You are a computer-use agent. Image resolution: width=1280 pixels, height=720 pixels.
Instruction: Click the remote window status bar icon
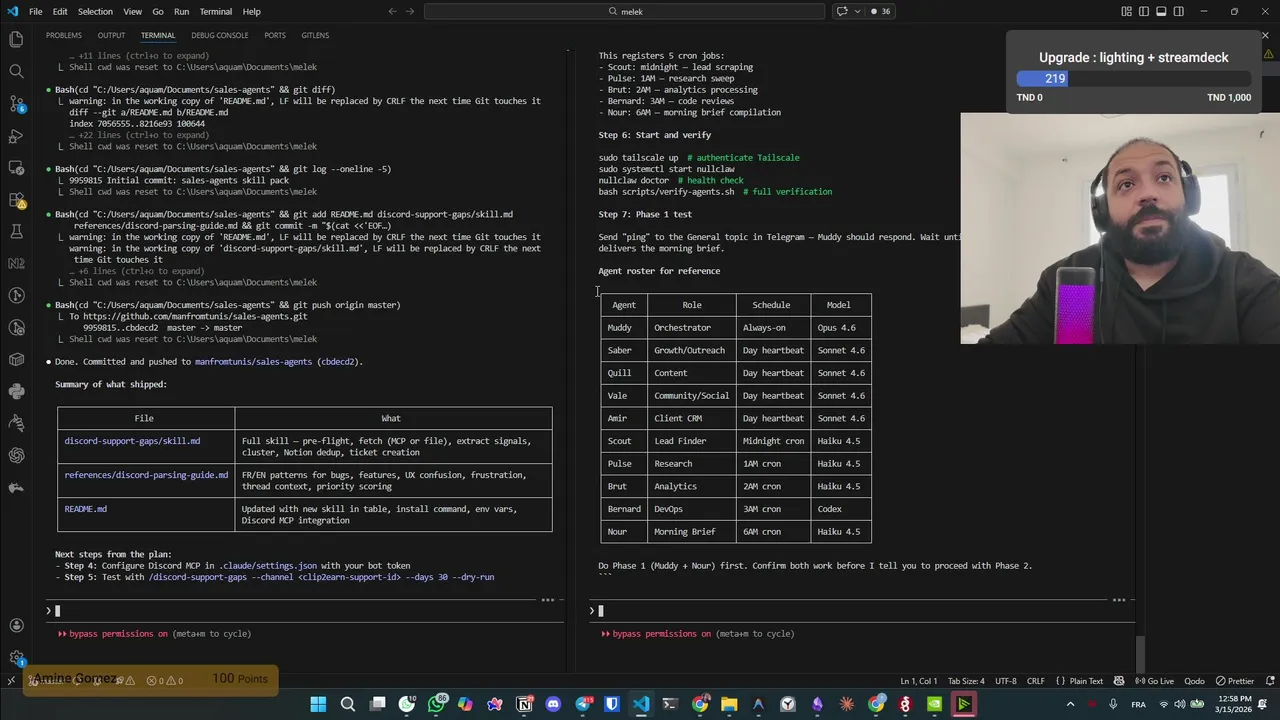click(x=11, y=680)
